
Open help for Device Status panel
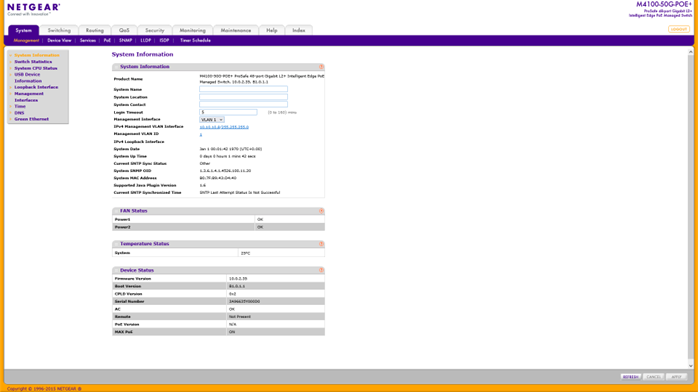point(321,270)
